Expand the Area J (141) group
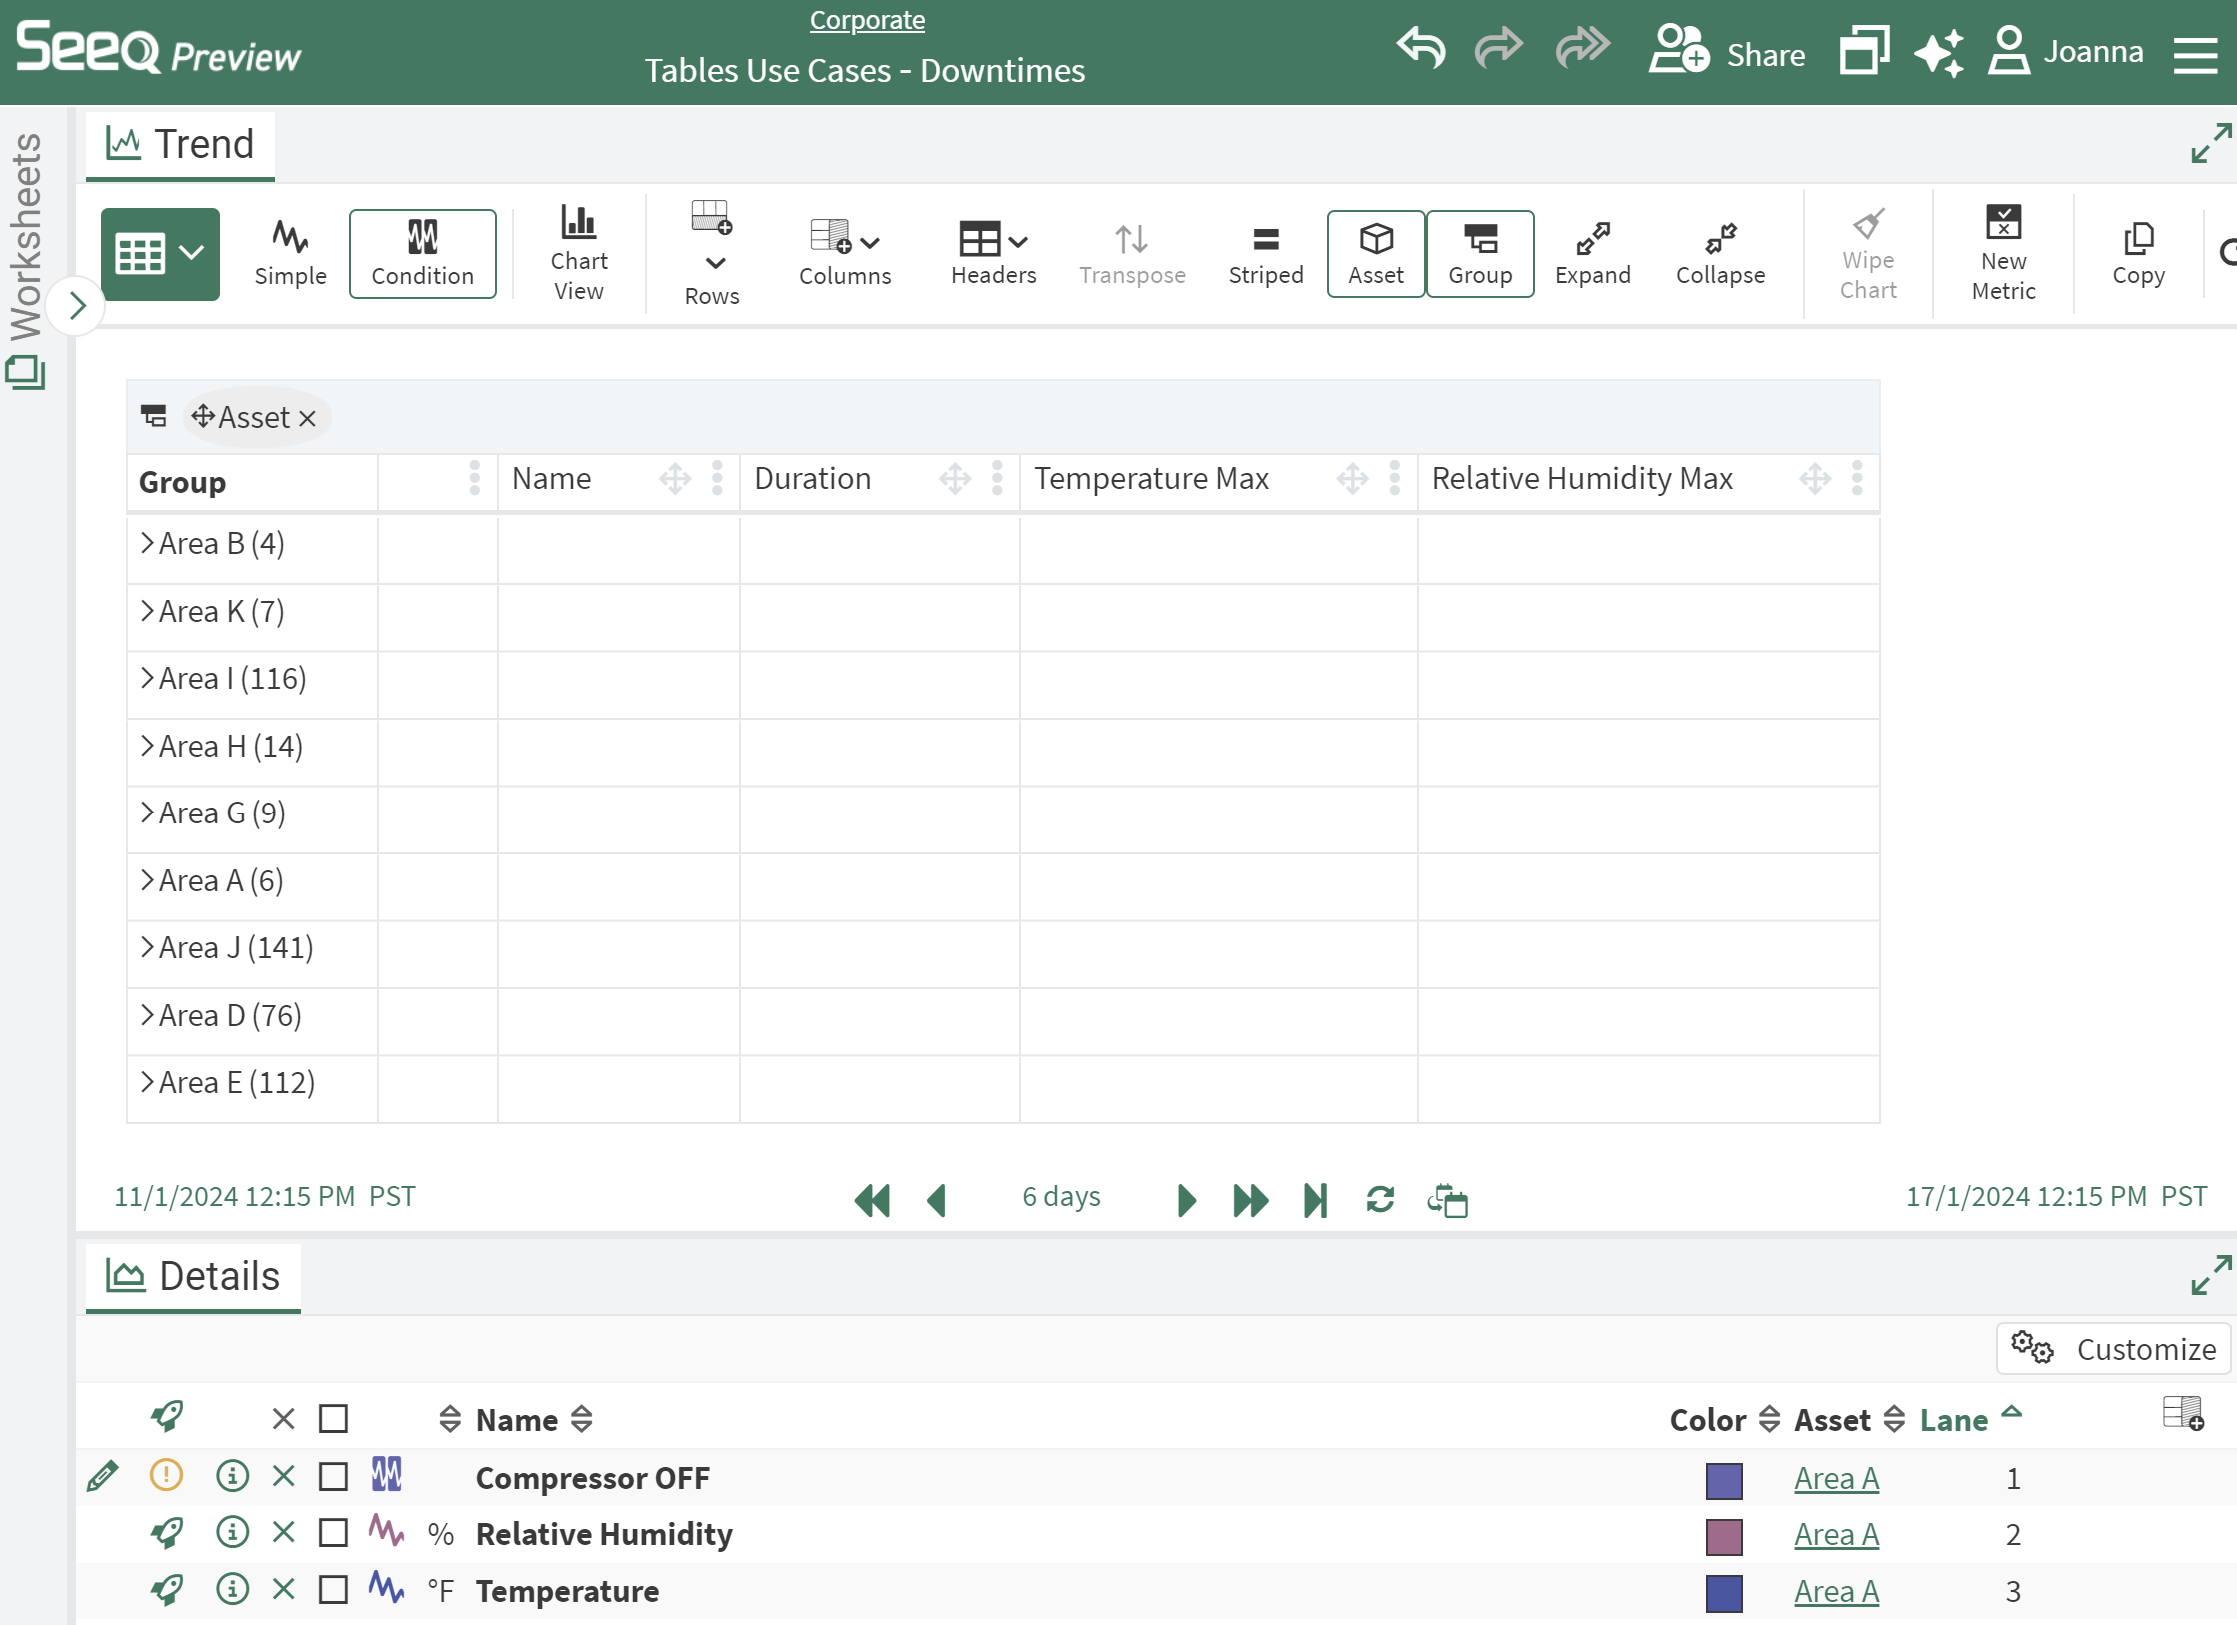 [x=147, y=947]
